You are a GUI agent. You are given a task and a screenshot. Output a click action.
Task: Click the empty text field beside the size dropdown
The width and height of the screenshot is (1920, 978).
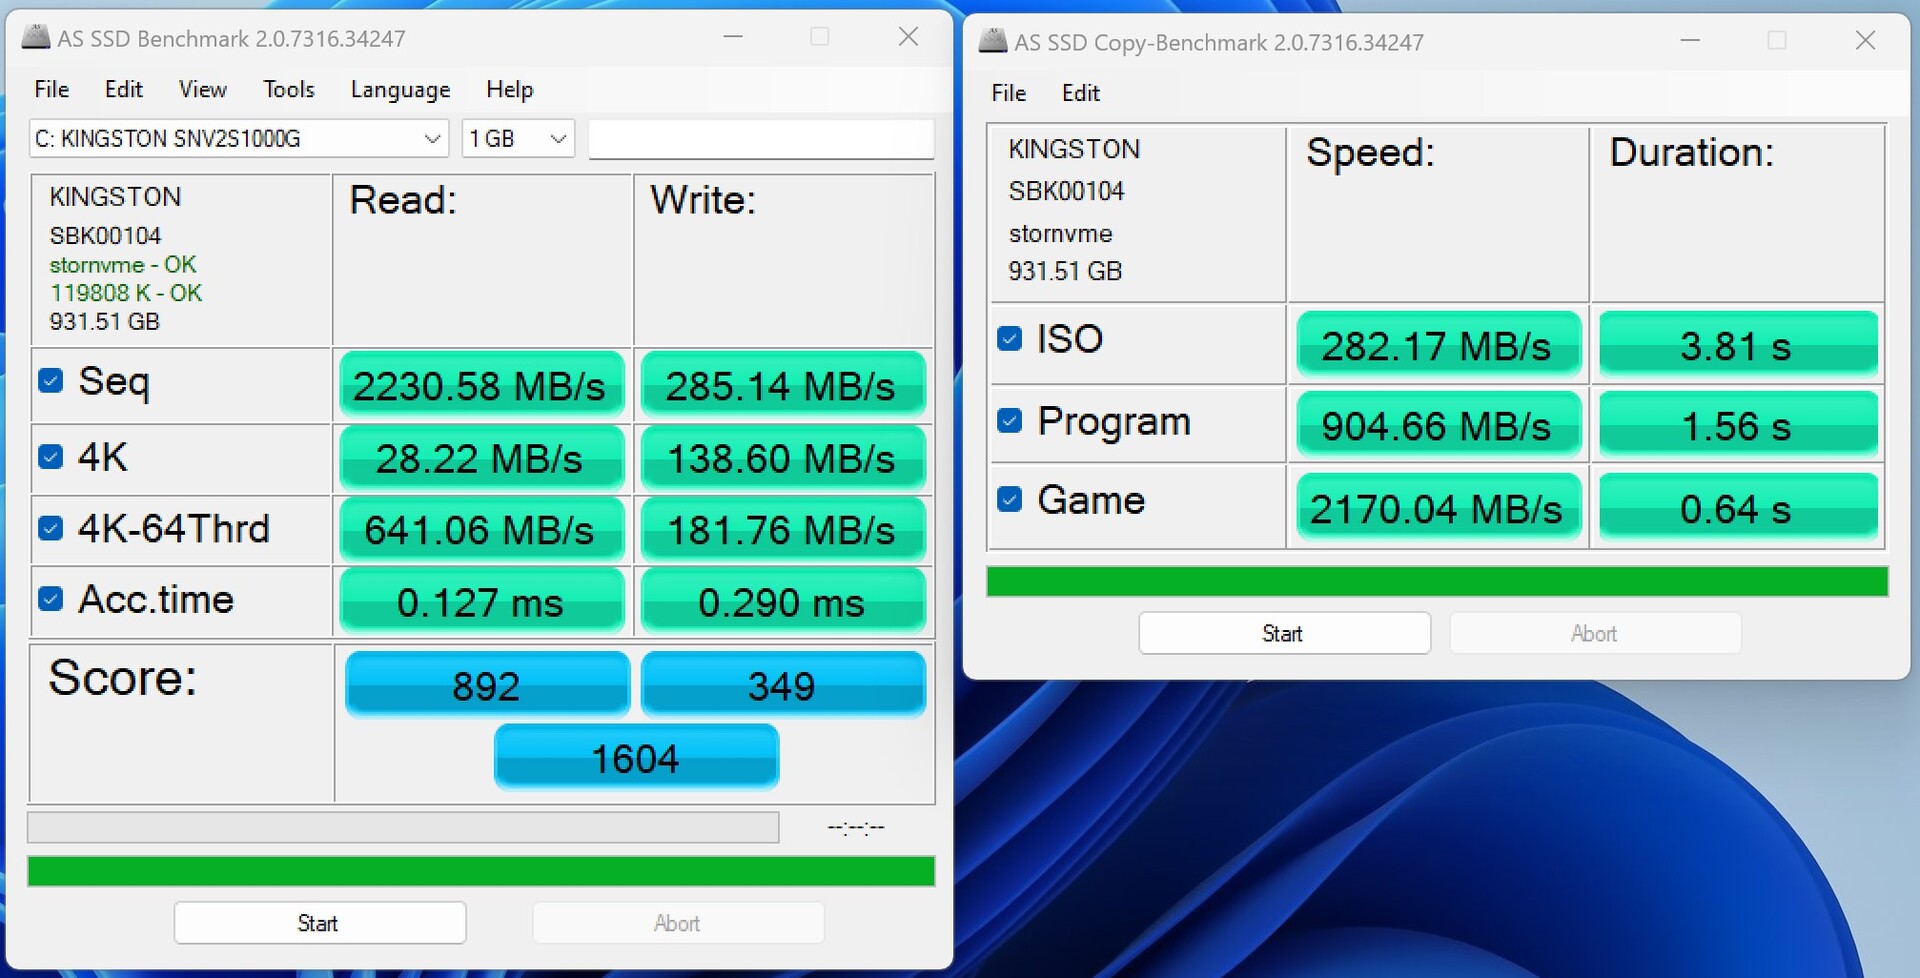pos(761,139)
